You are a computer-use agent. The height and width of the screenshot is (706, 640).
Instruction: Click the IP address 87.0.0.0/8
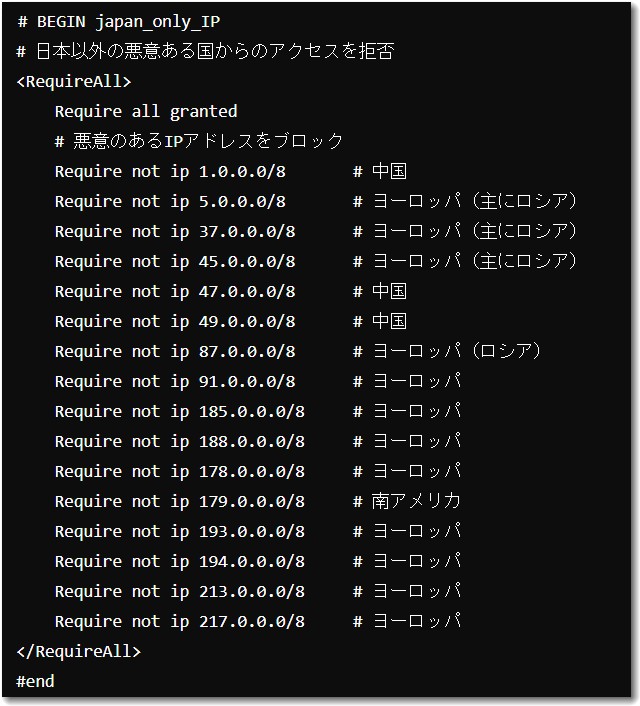247,351
